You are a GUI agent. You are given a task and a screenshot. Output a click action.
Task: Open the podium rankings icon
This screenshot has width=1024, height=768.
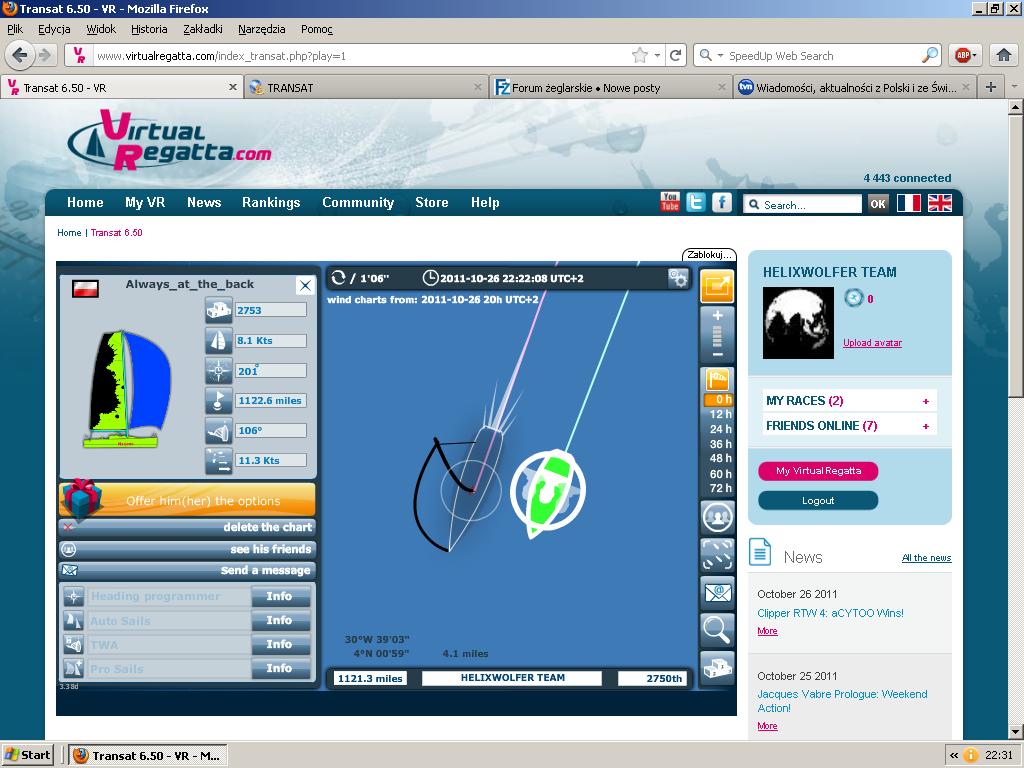point(717,666)
